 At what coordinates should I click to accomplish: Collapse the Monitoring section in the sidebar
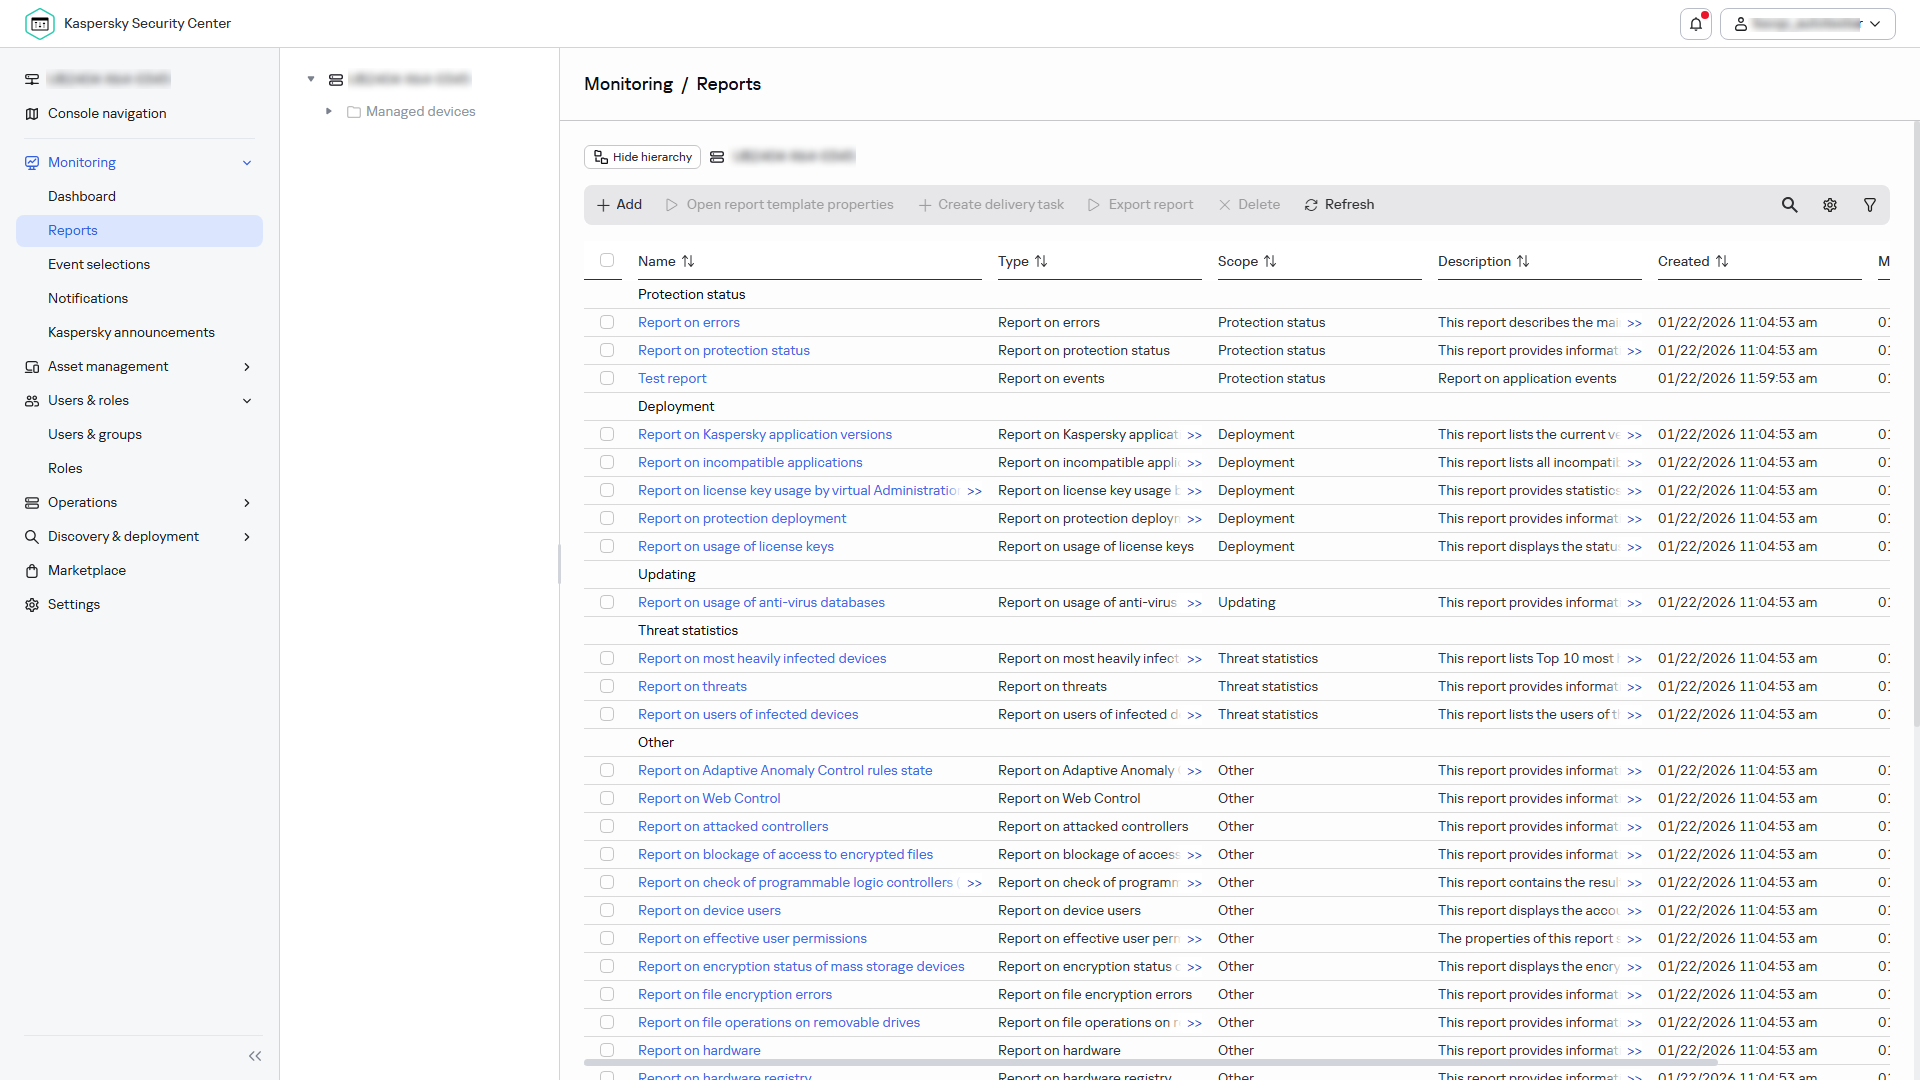coord(246,162)
